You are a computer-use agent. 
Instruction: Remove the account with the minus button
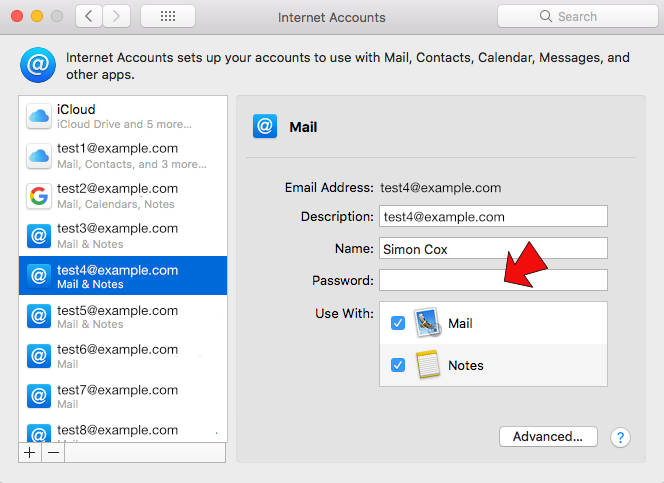point(53,453)
